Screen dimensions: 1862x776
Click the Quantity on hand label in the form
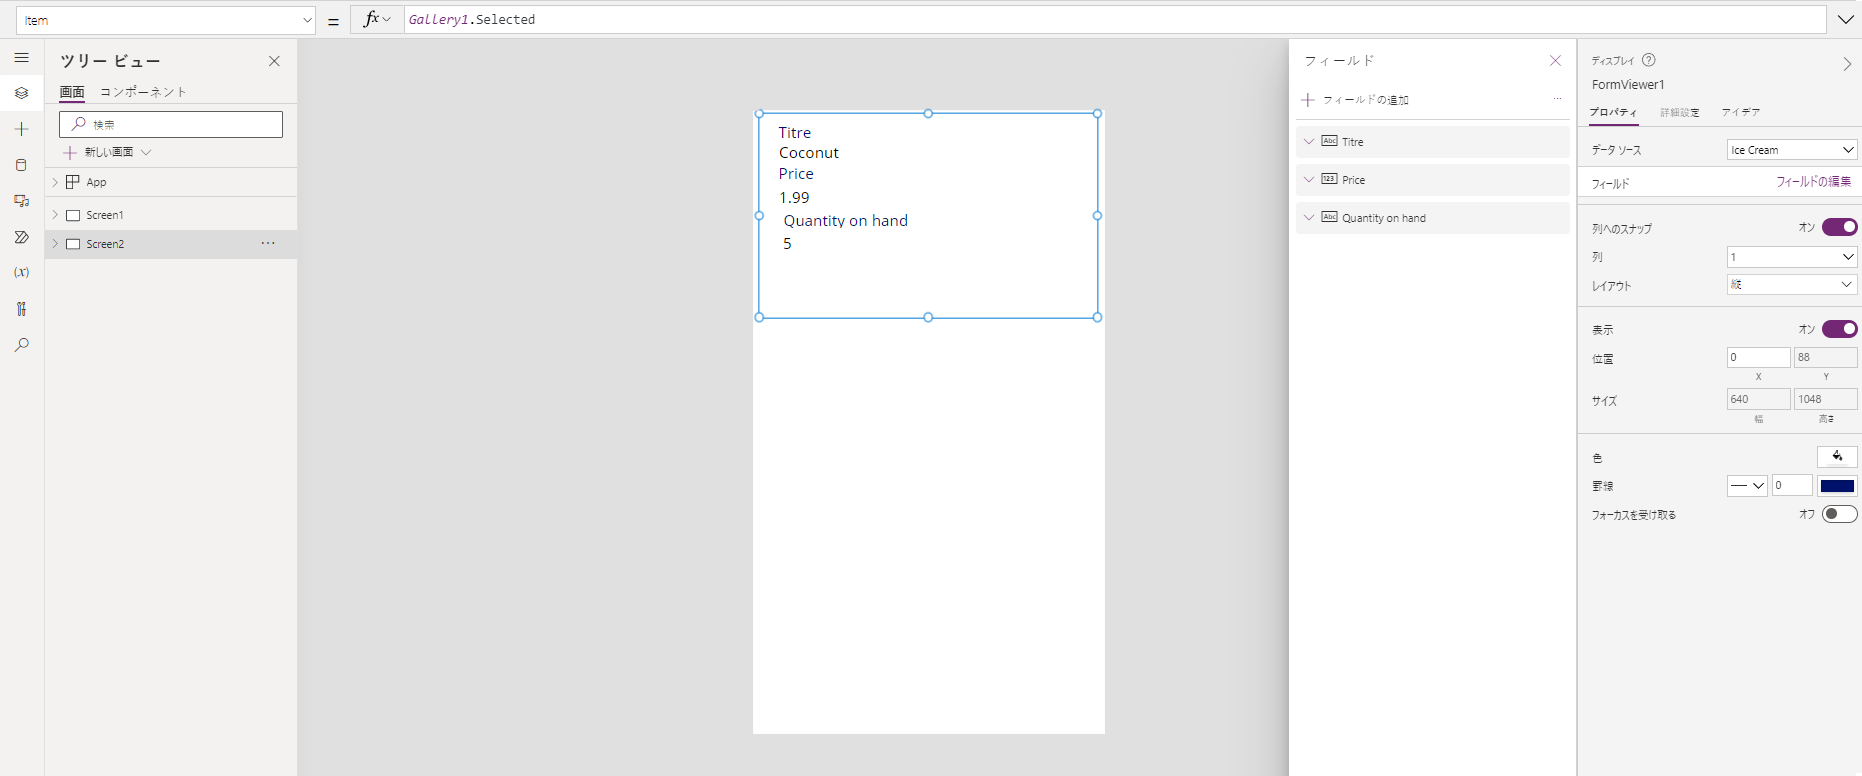pos(846,221)
